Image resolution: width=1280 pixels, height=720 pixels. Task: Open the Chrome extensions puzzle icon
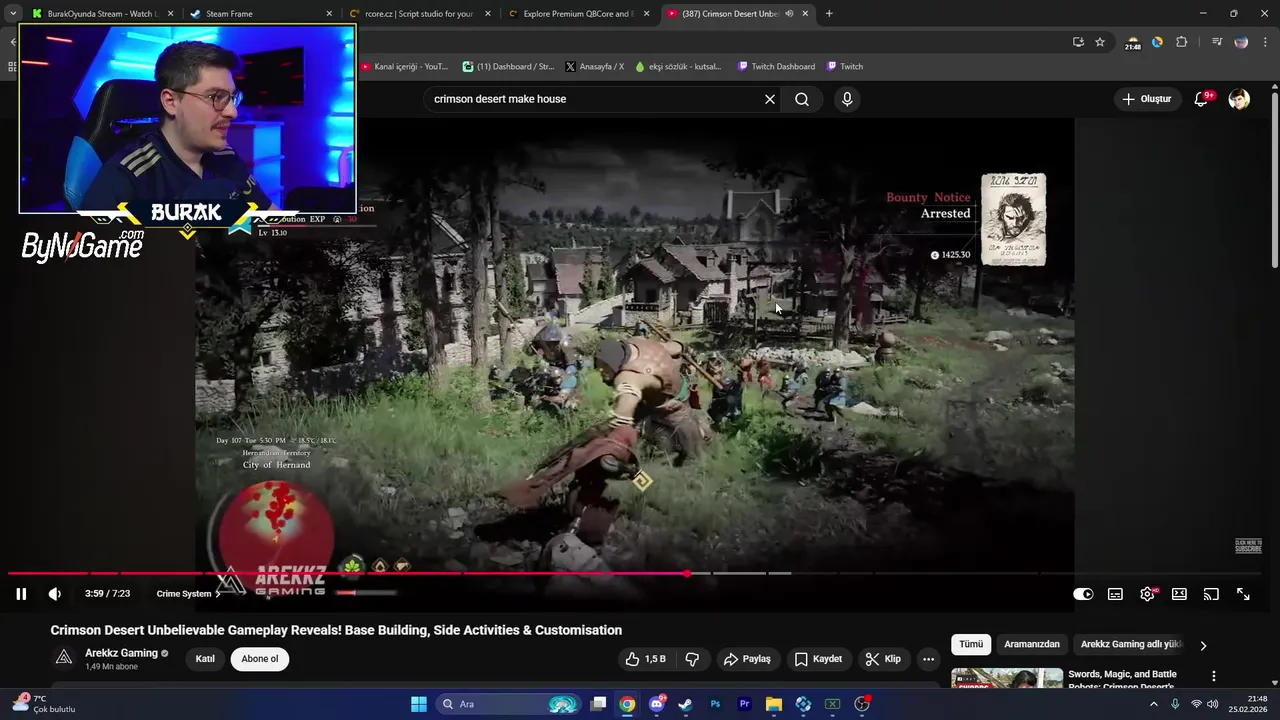pos(1182,42)
